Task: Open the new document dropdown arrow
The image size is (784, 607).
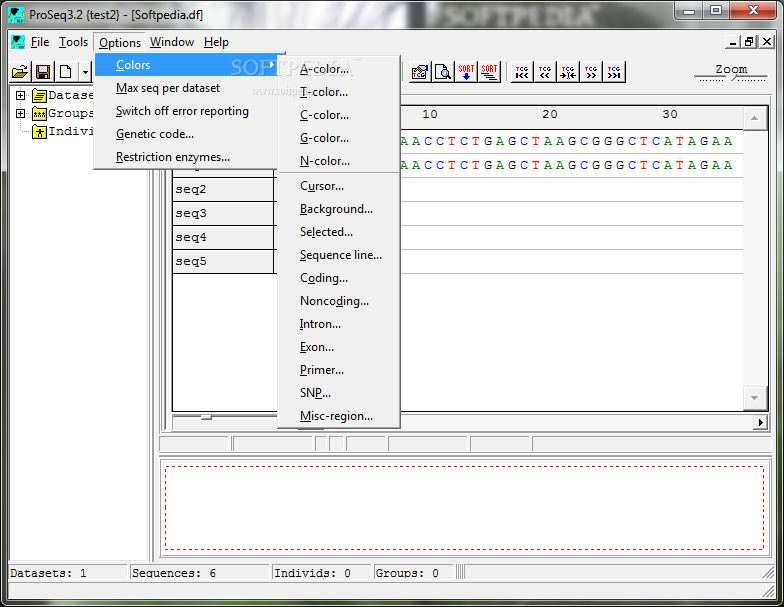Action: 85,72
